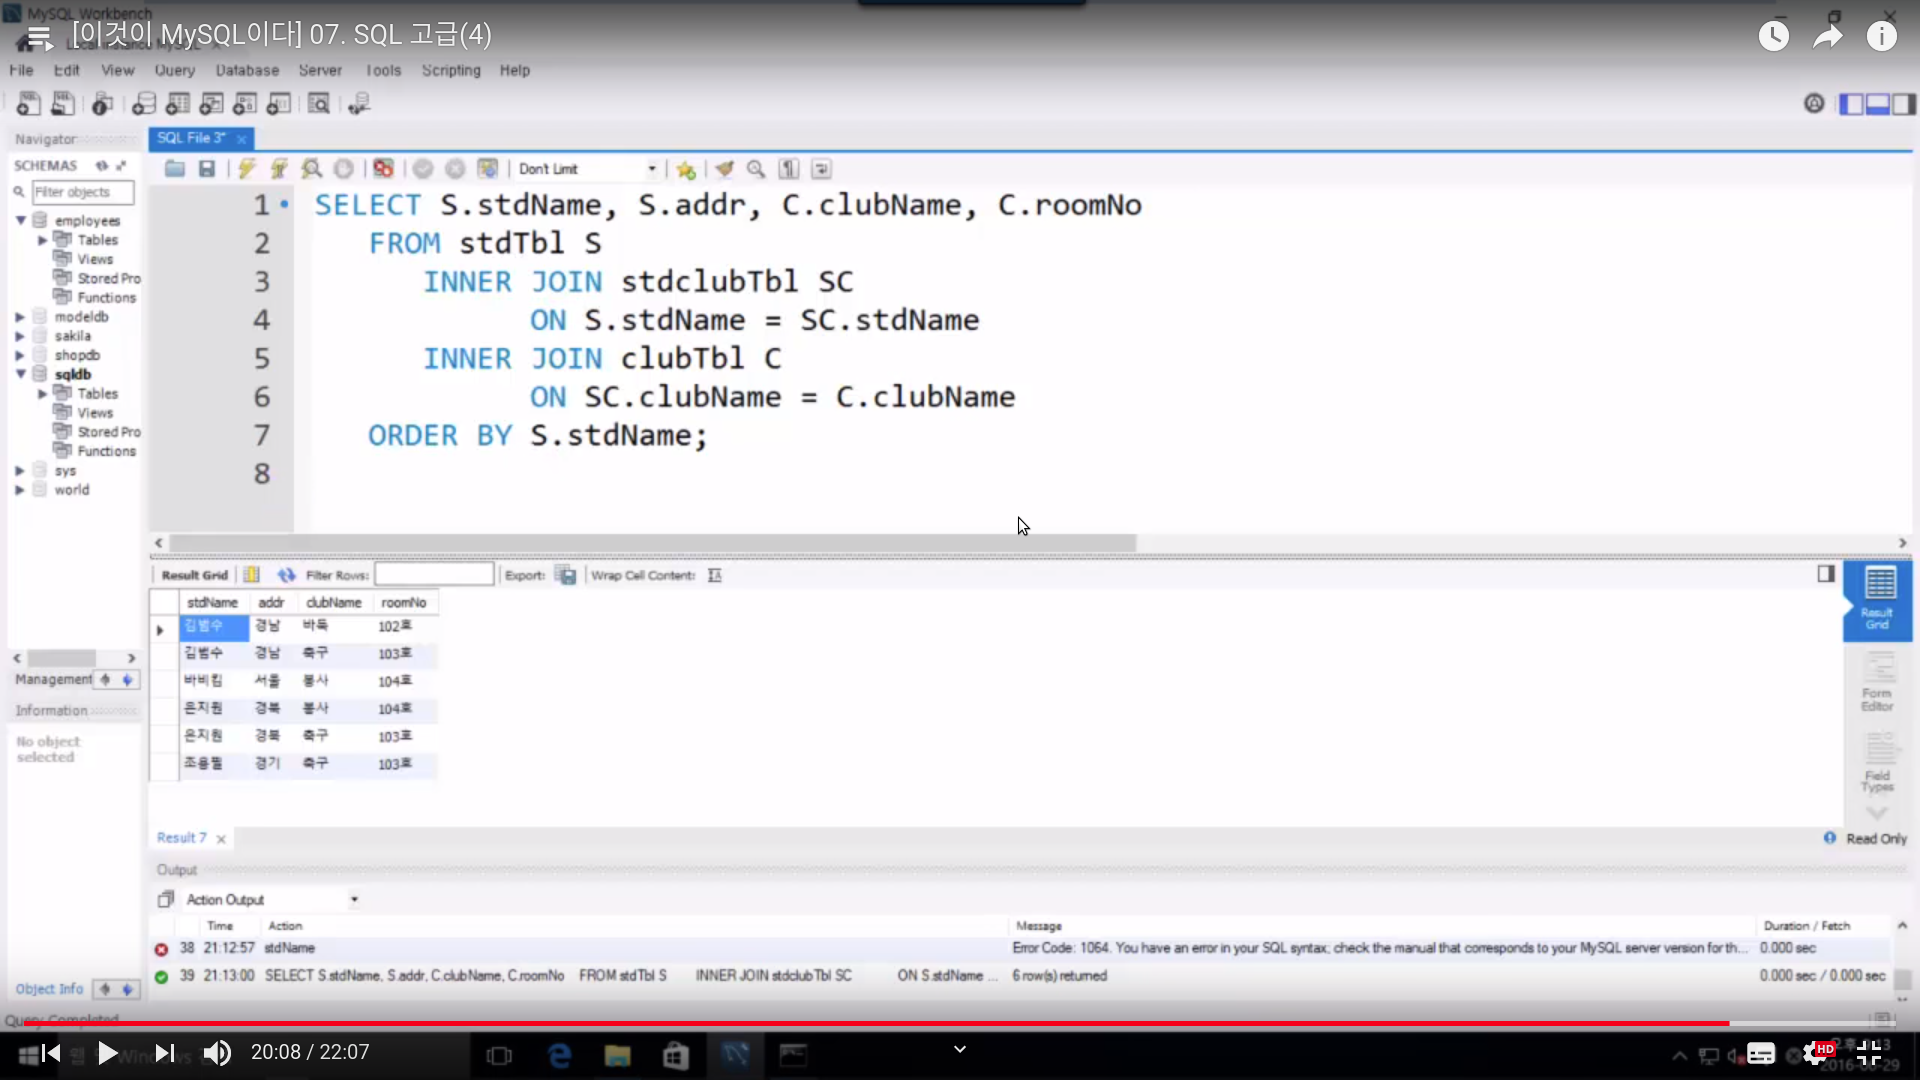Refresh result grid data icon
Screen dimensions: 1920x1080
click(x=287, y=575)
